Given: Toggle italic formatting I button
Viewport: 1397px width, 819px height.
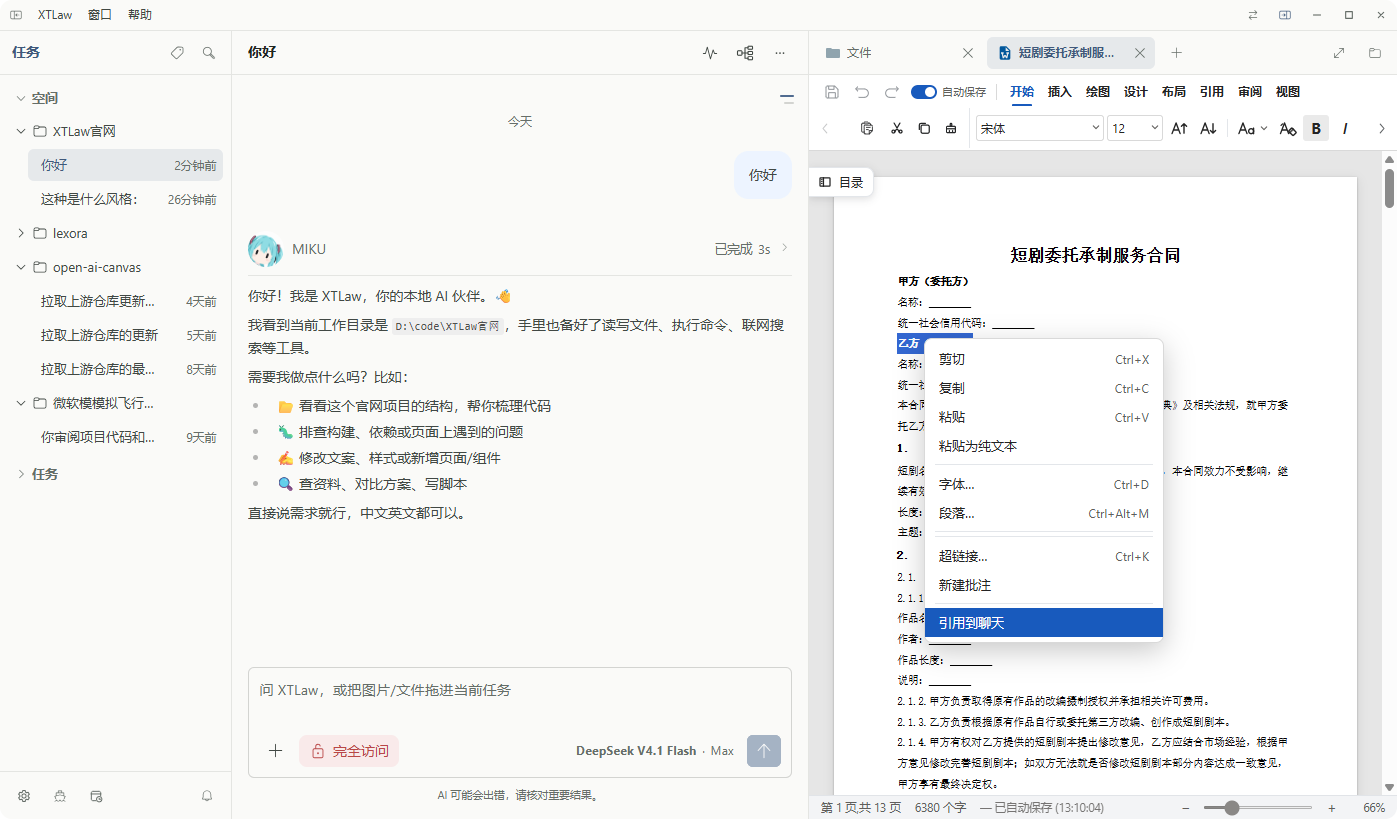Looking at the screenshot, I should 1345,128.
